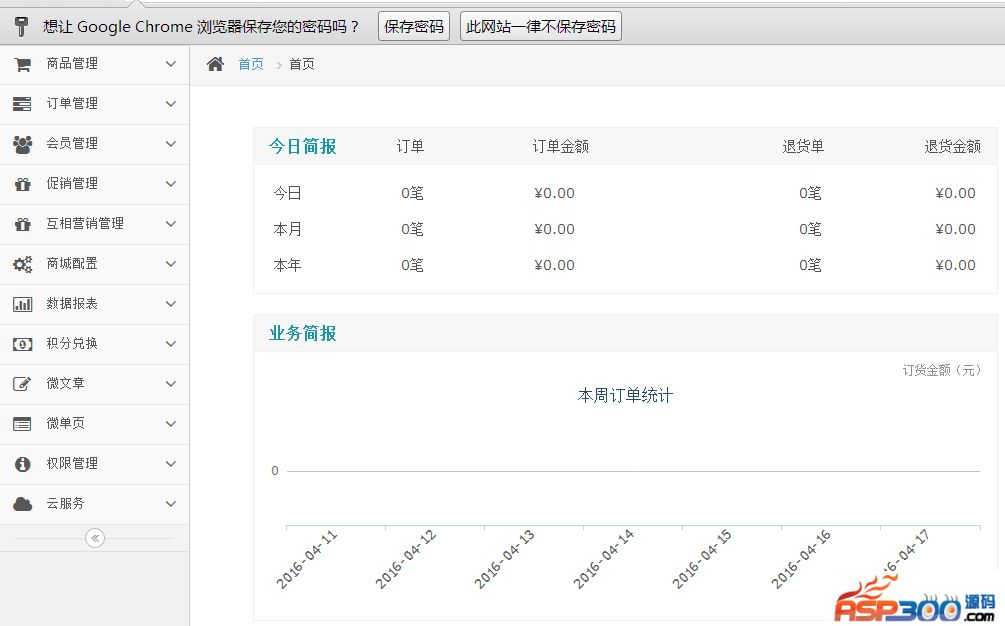Click the 订单管理 list icon

pos(22,104)
